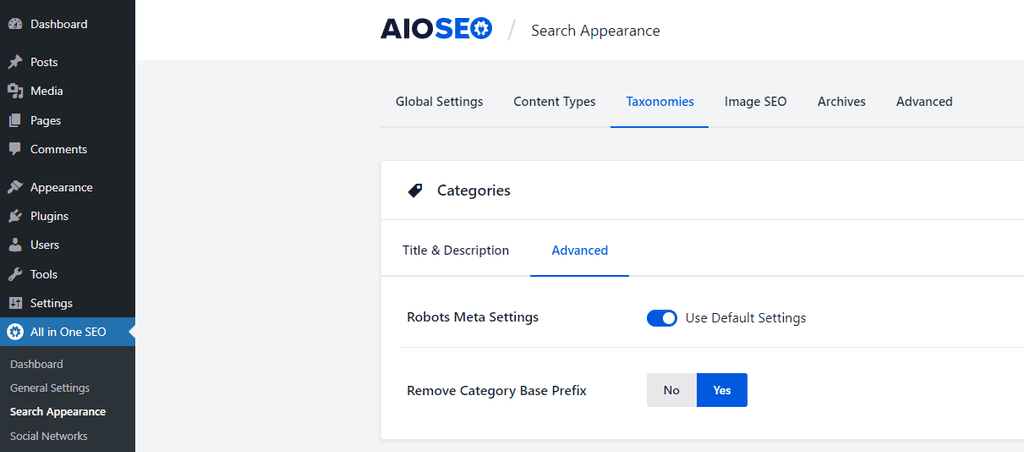Image resolution: width=1024 pixels, height=452 pixels.
Task: Click the Dashboard gauge icon in sidebar
Action: tap(15, 24)
